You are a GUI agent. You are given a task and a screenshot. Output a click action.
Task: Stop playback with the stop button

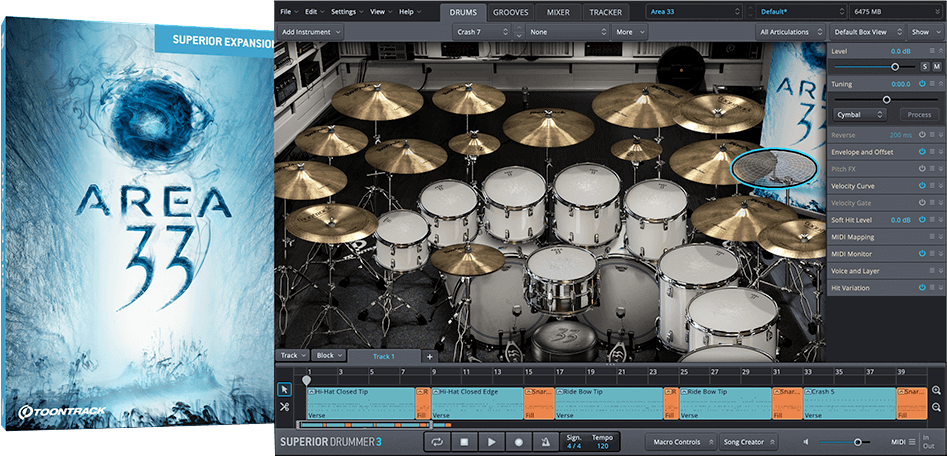[x=464, y=442]
